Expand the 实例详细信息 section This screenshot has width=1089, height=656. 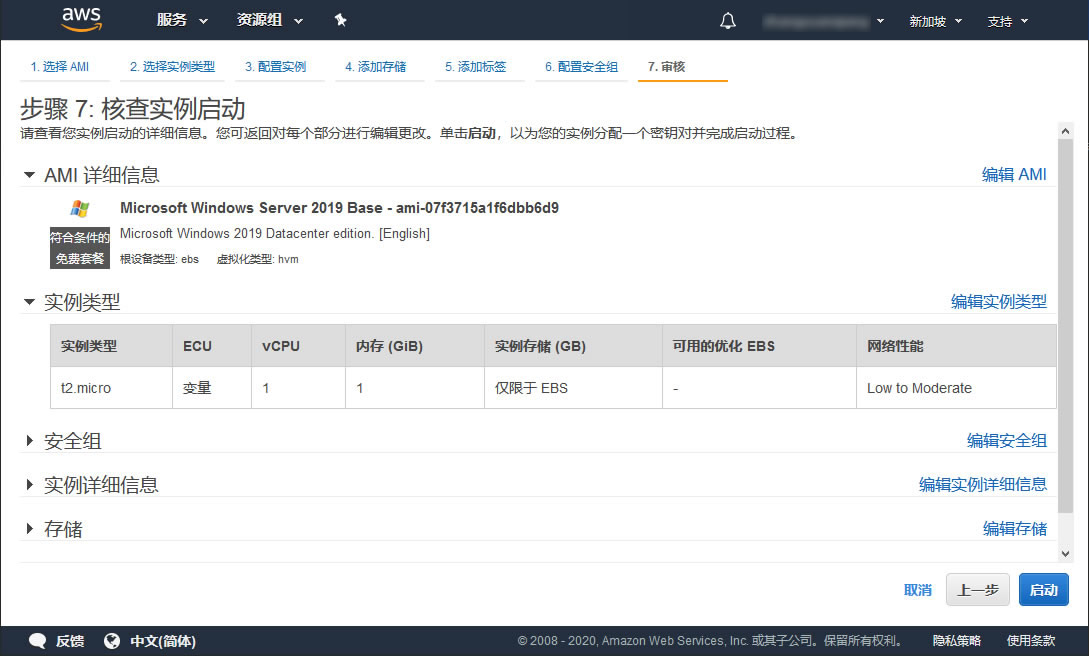coord(29,485)
